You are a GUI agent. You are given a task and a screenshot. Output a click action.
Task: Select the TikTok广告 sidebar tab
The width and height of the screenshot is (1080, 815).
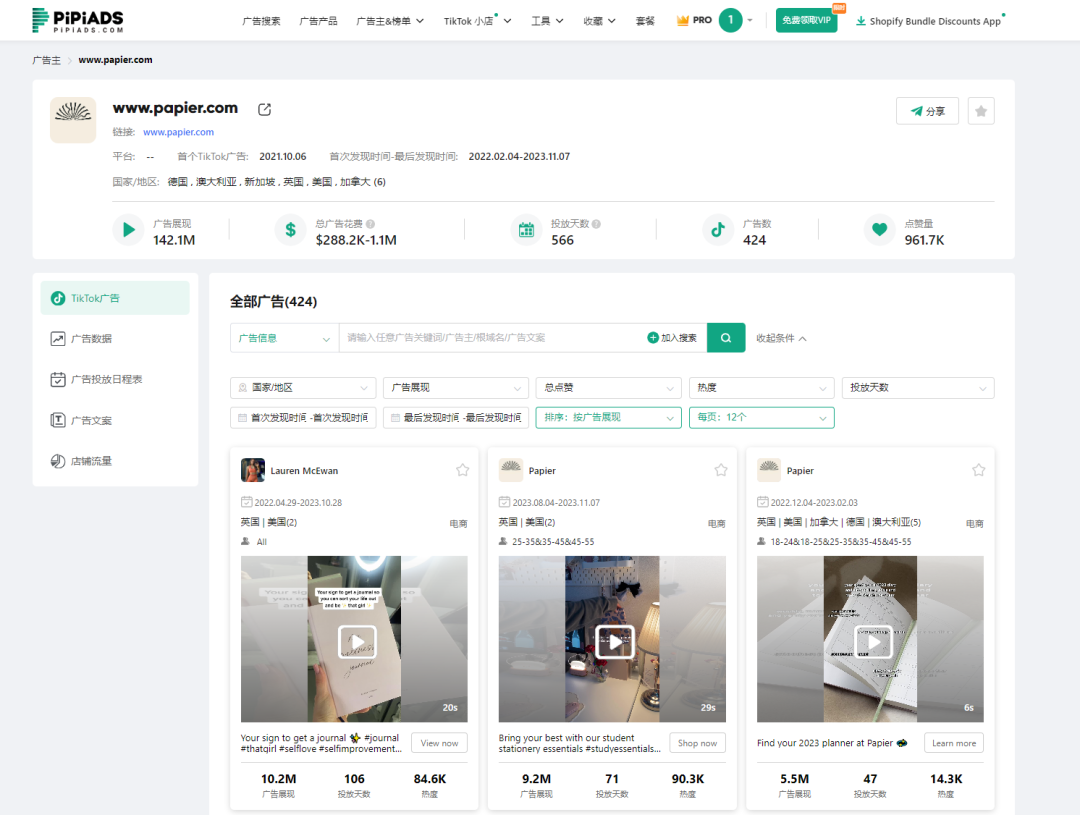pos(115,298)
